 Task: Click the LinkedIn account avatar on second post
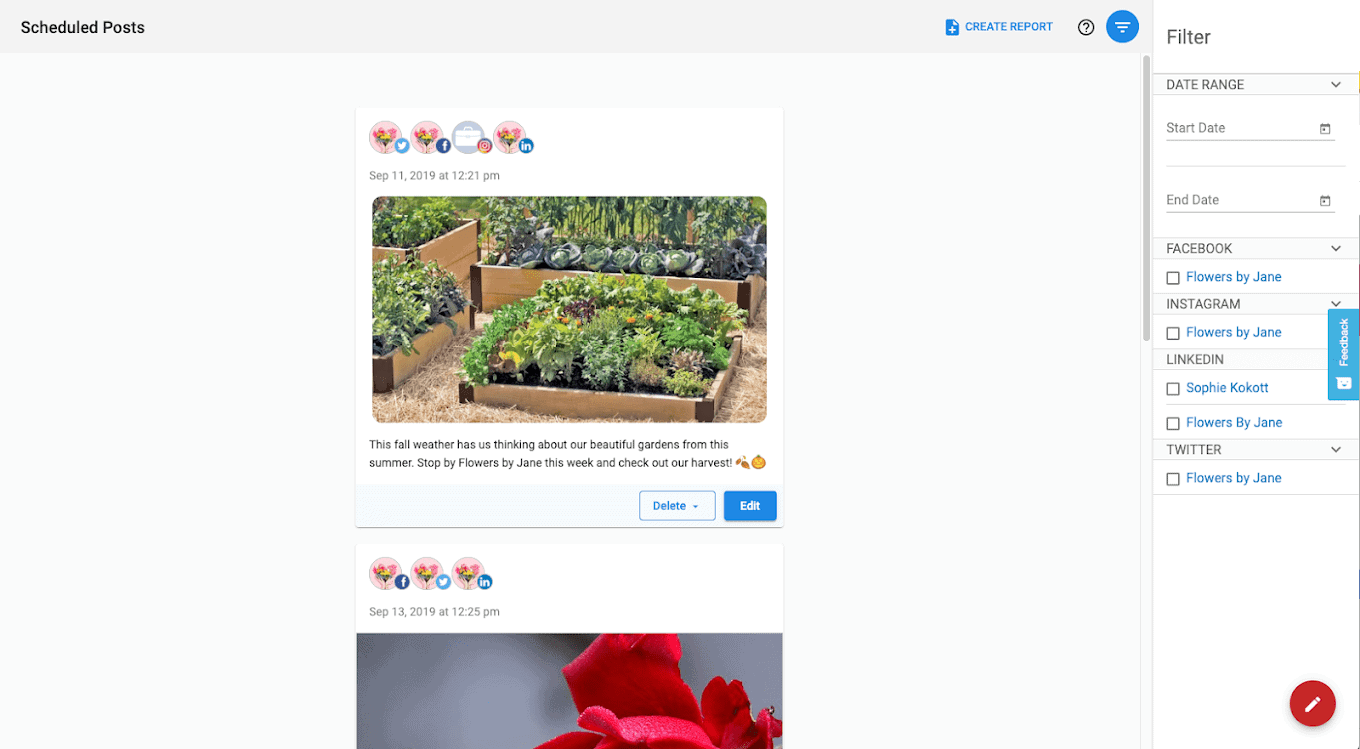click(470, 574)
